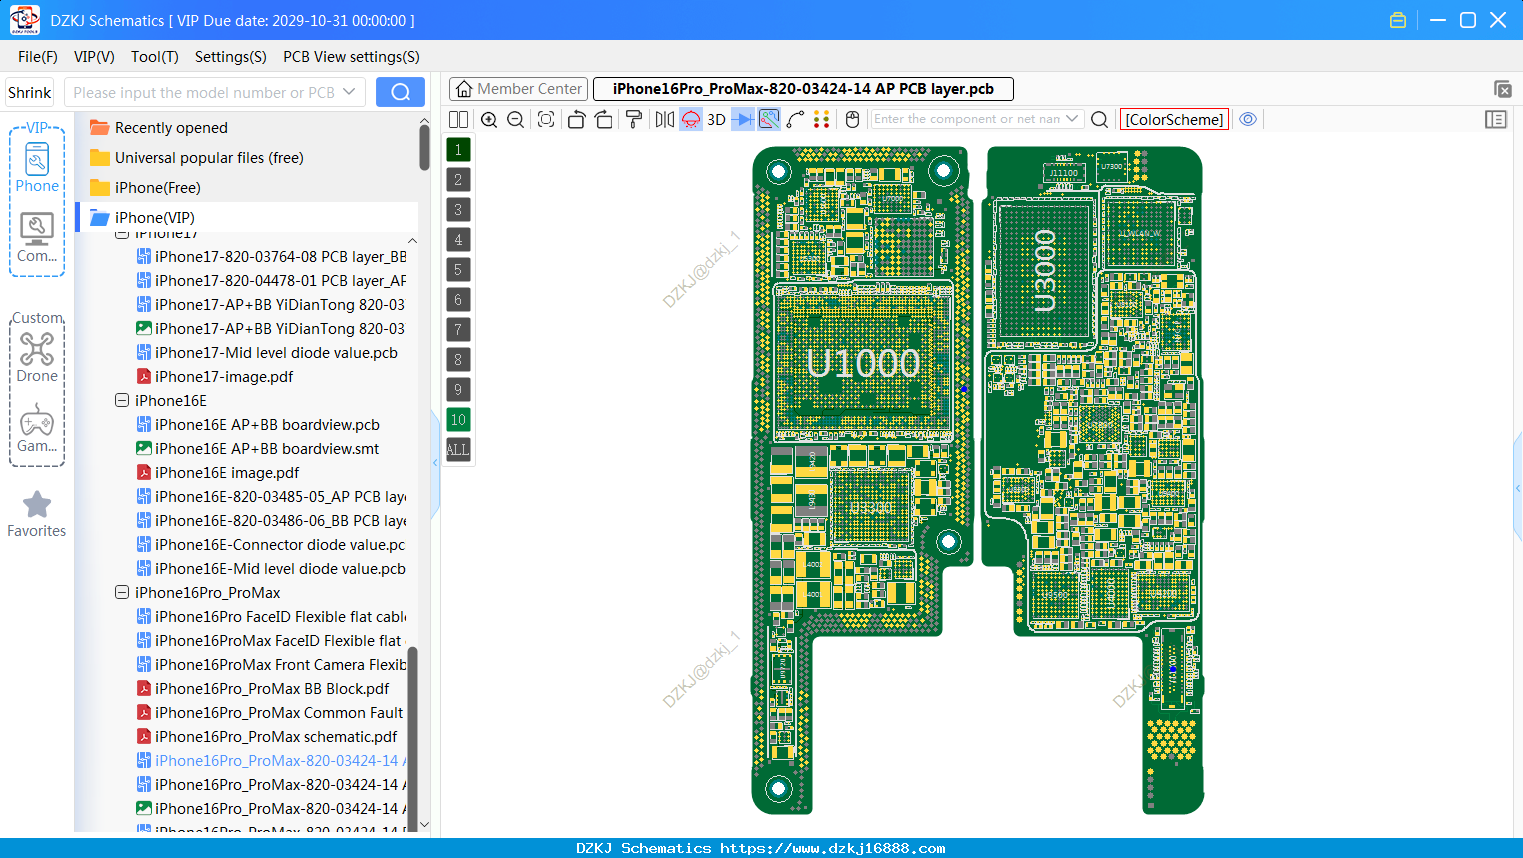The width and height of the screenshot is (1523, 858).
Task: Show ALL PCB layers
Action: pyautogui.click(x=458, y=450)
